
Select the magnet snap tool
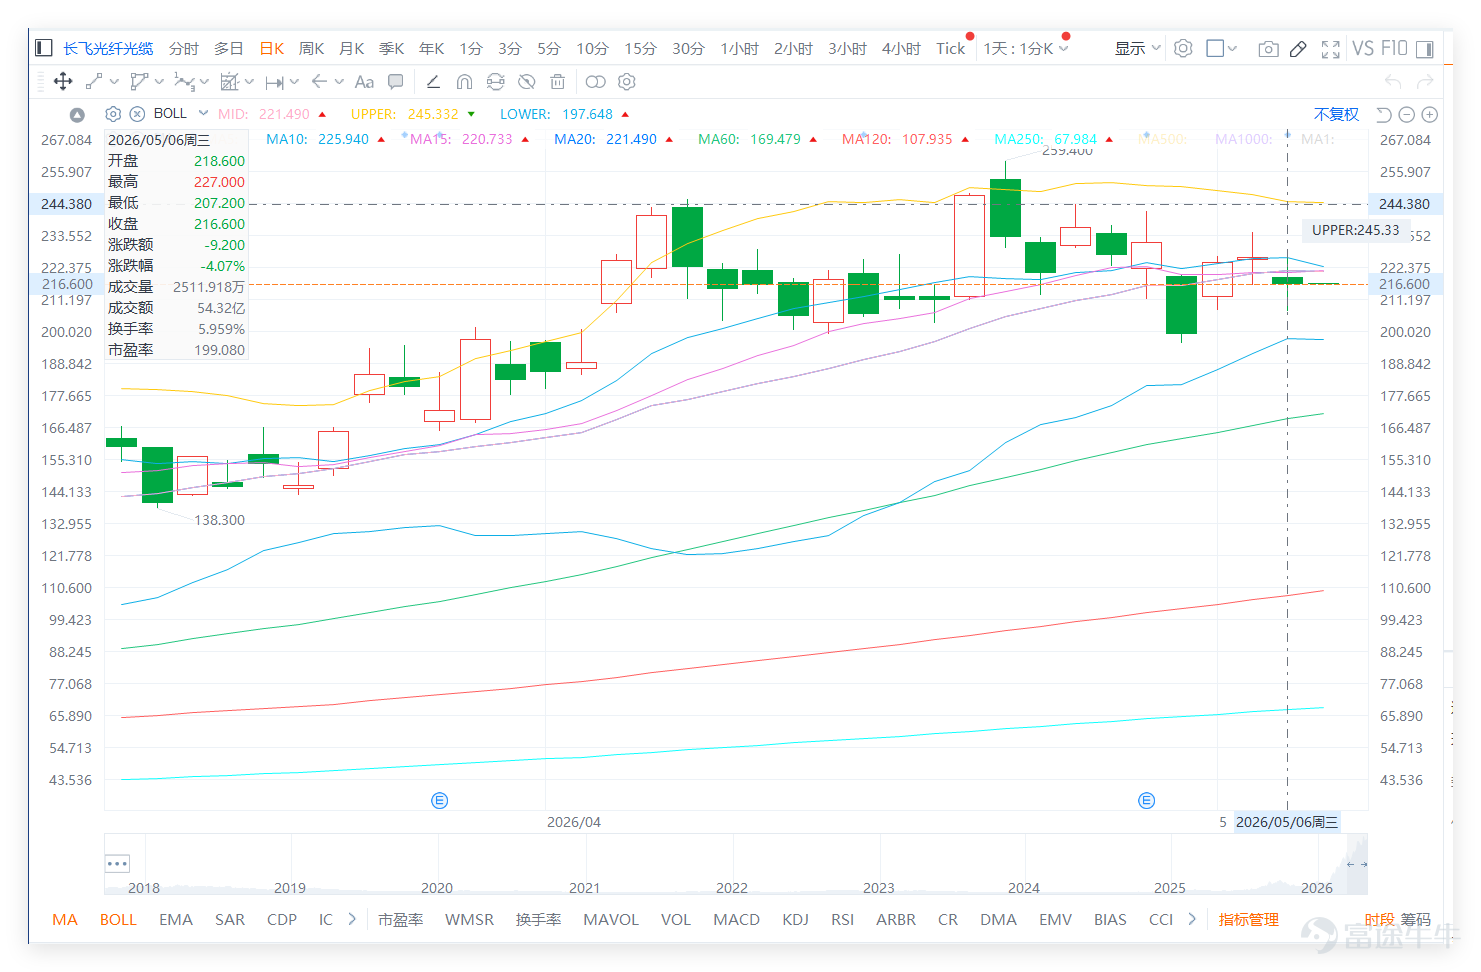464,81
